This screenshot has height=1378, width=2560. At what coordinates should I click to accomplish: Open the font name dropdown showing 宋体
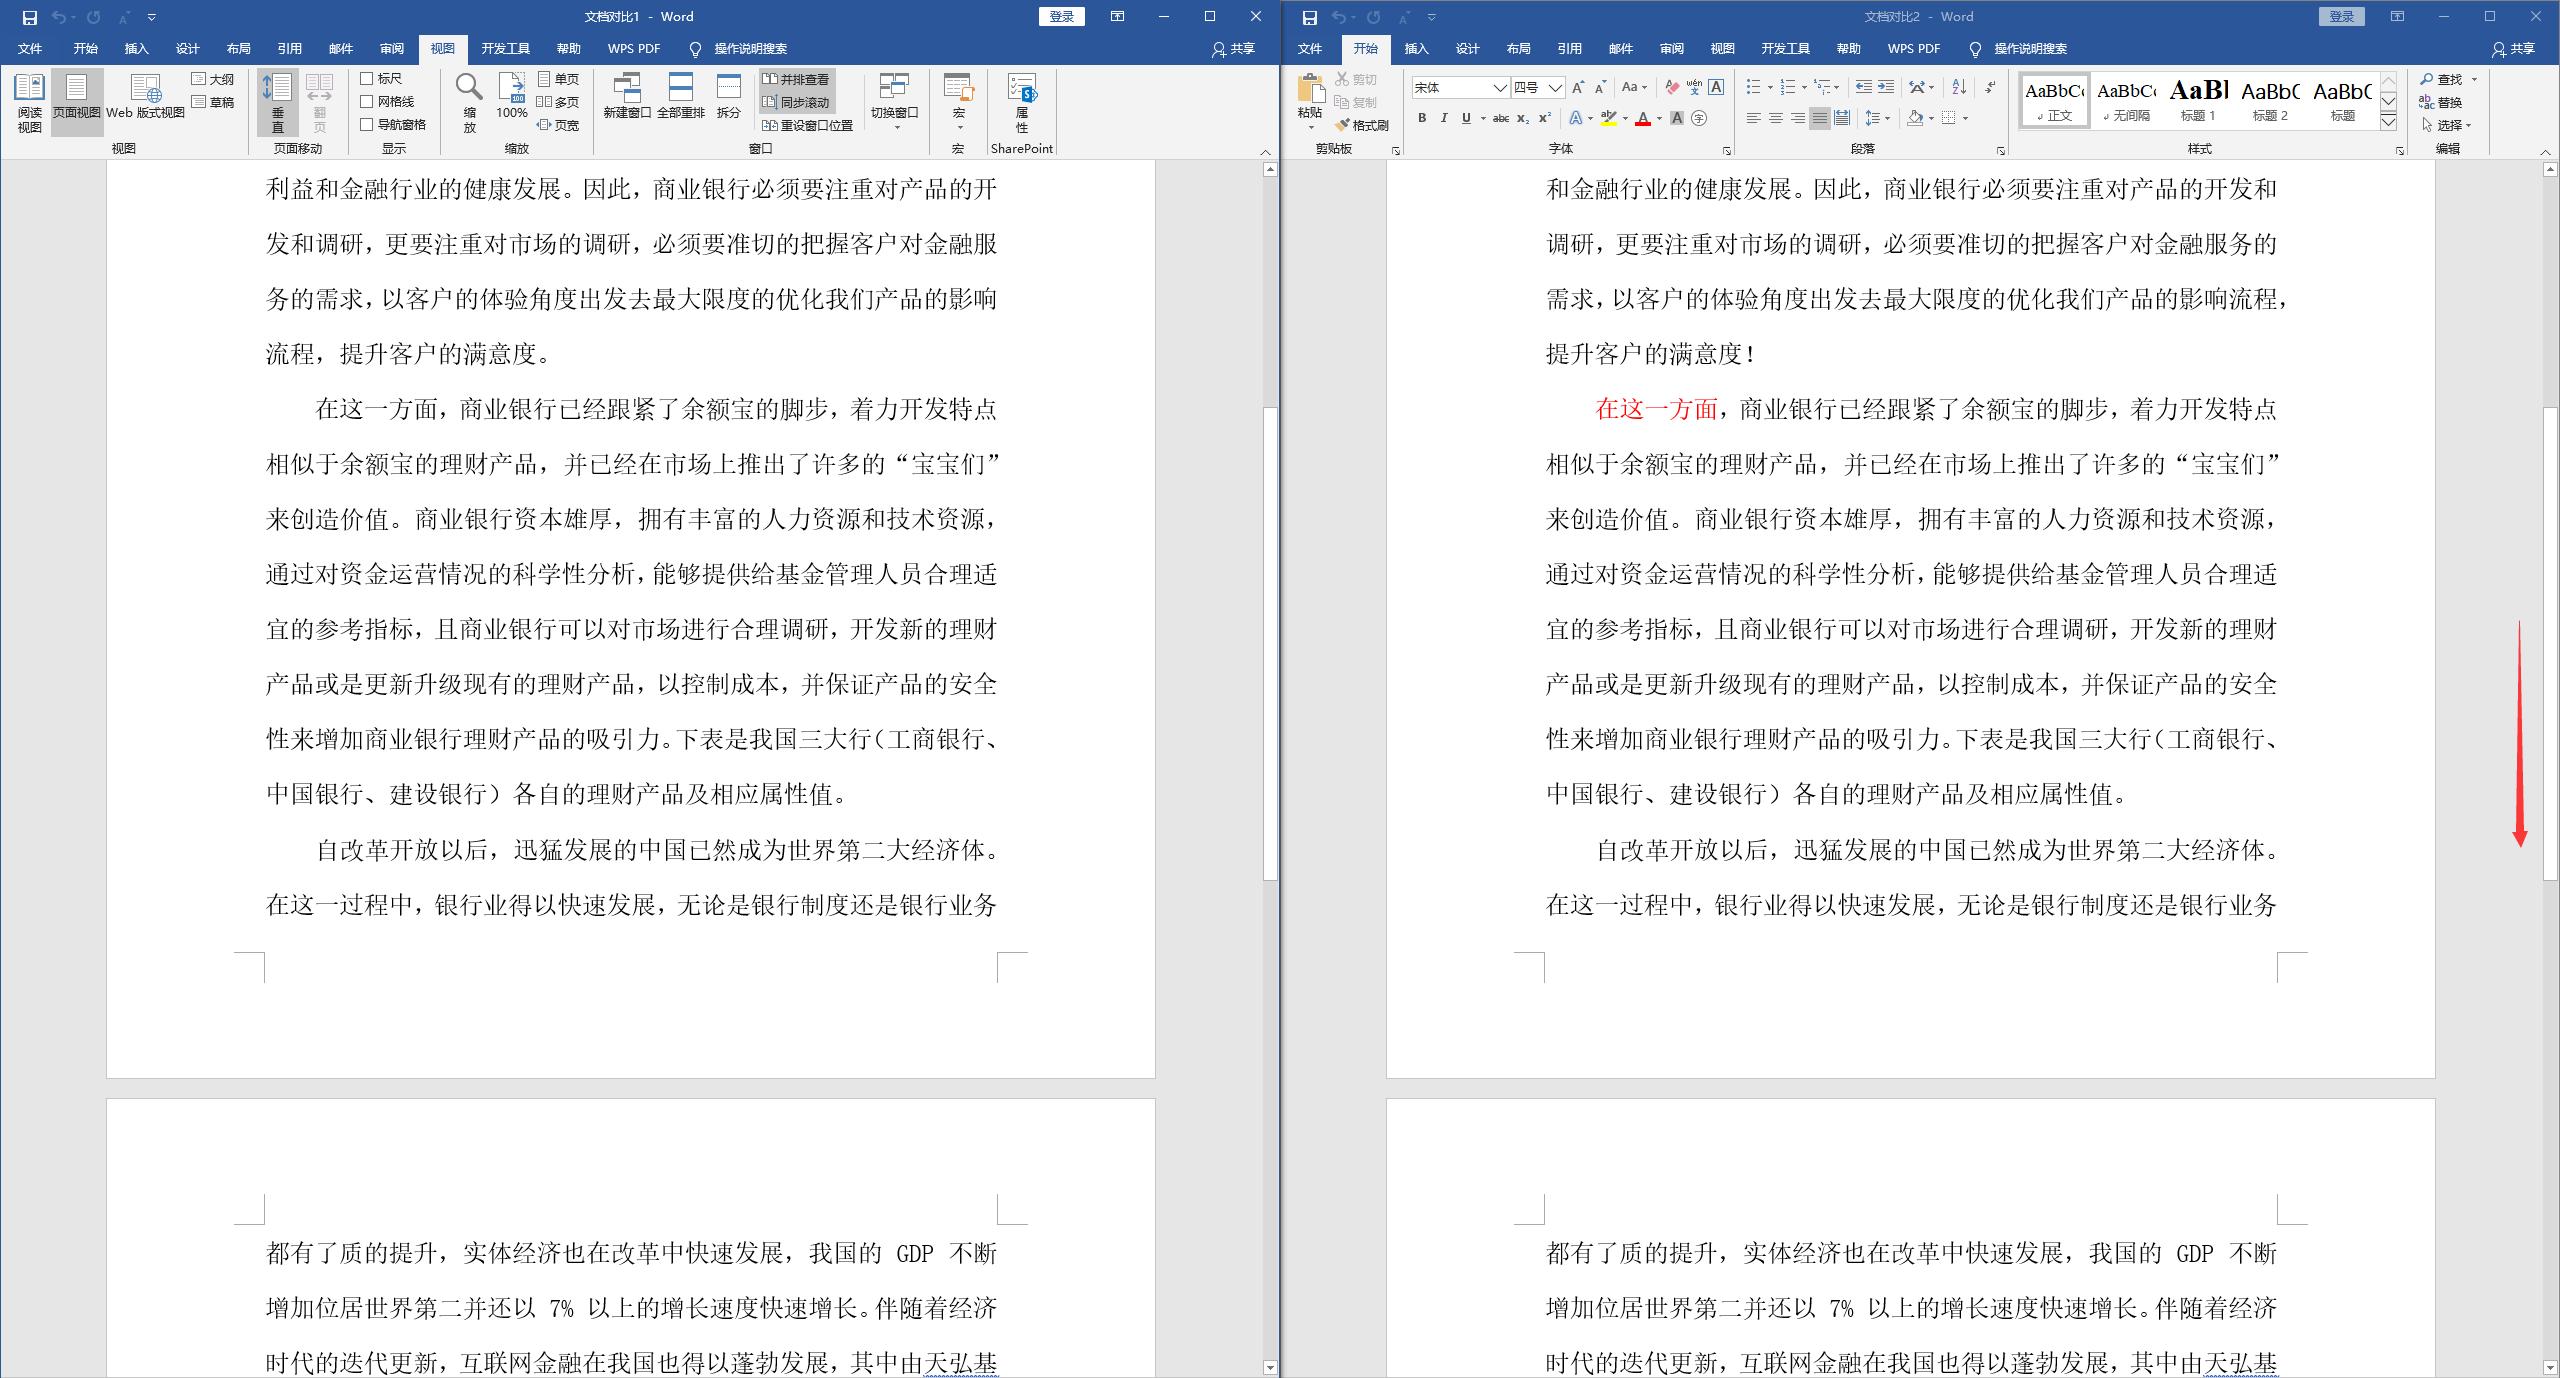pyautogui.click(x=1502, y=88)
